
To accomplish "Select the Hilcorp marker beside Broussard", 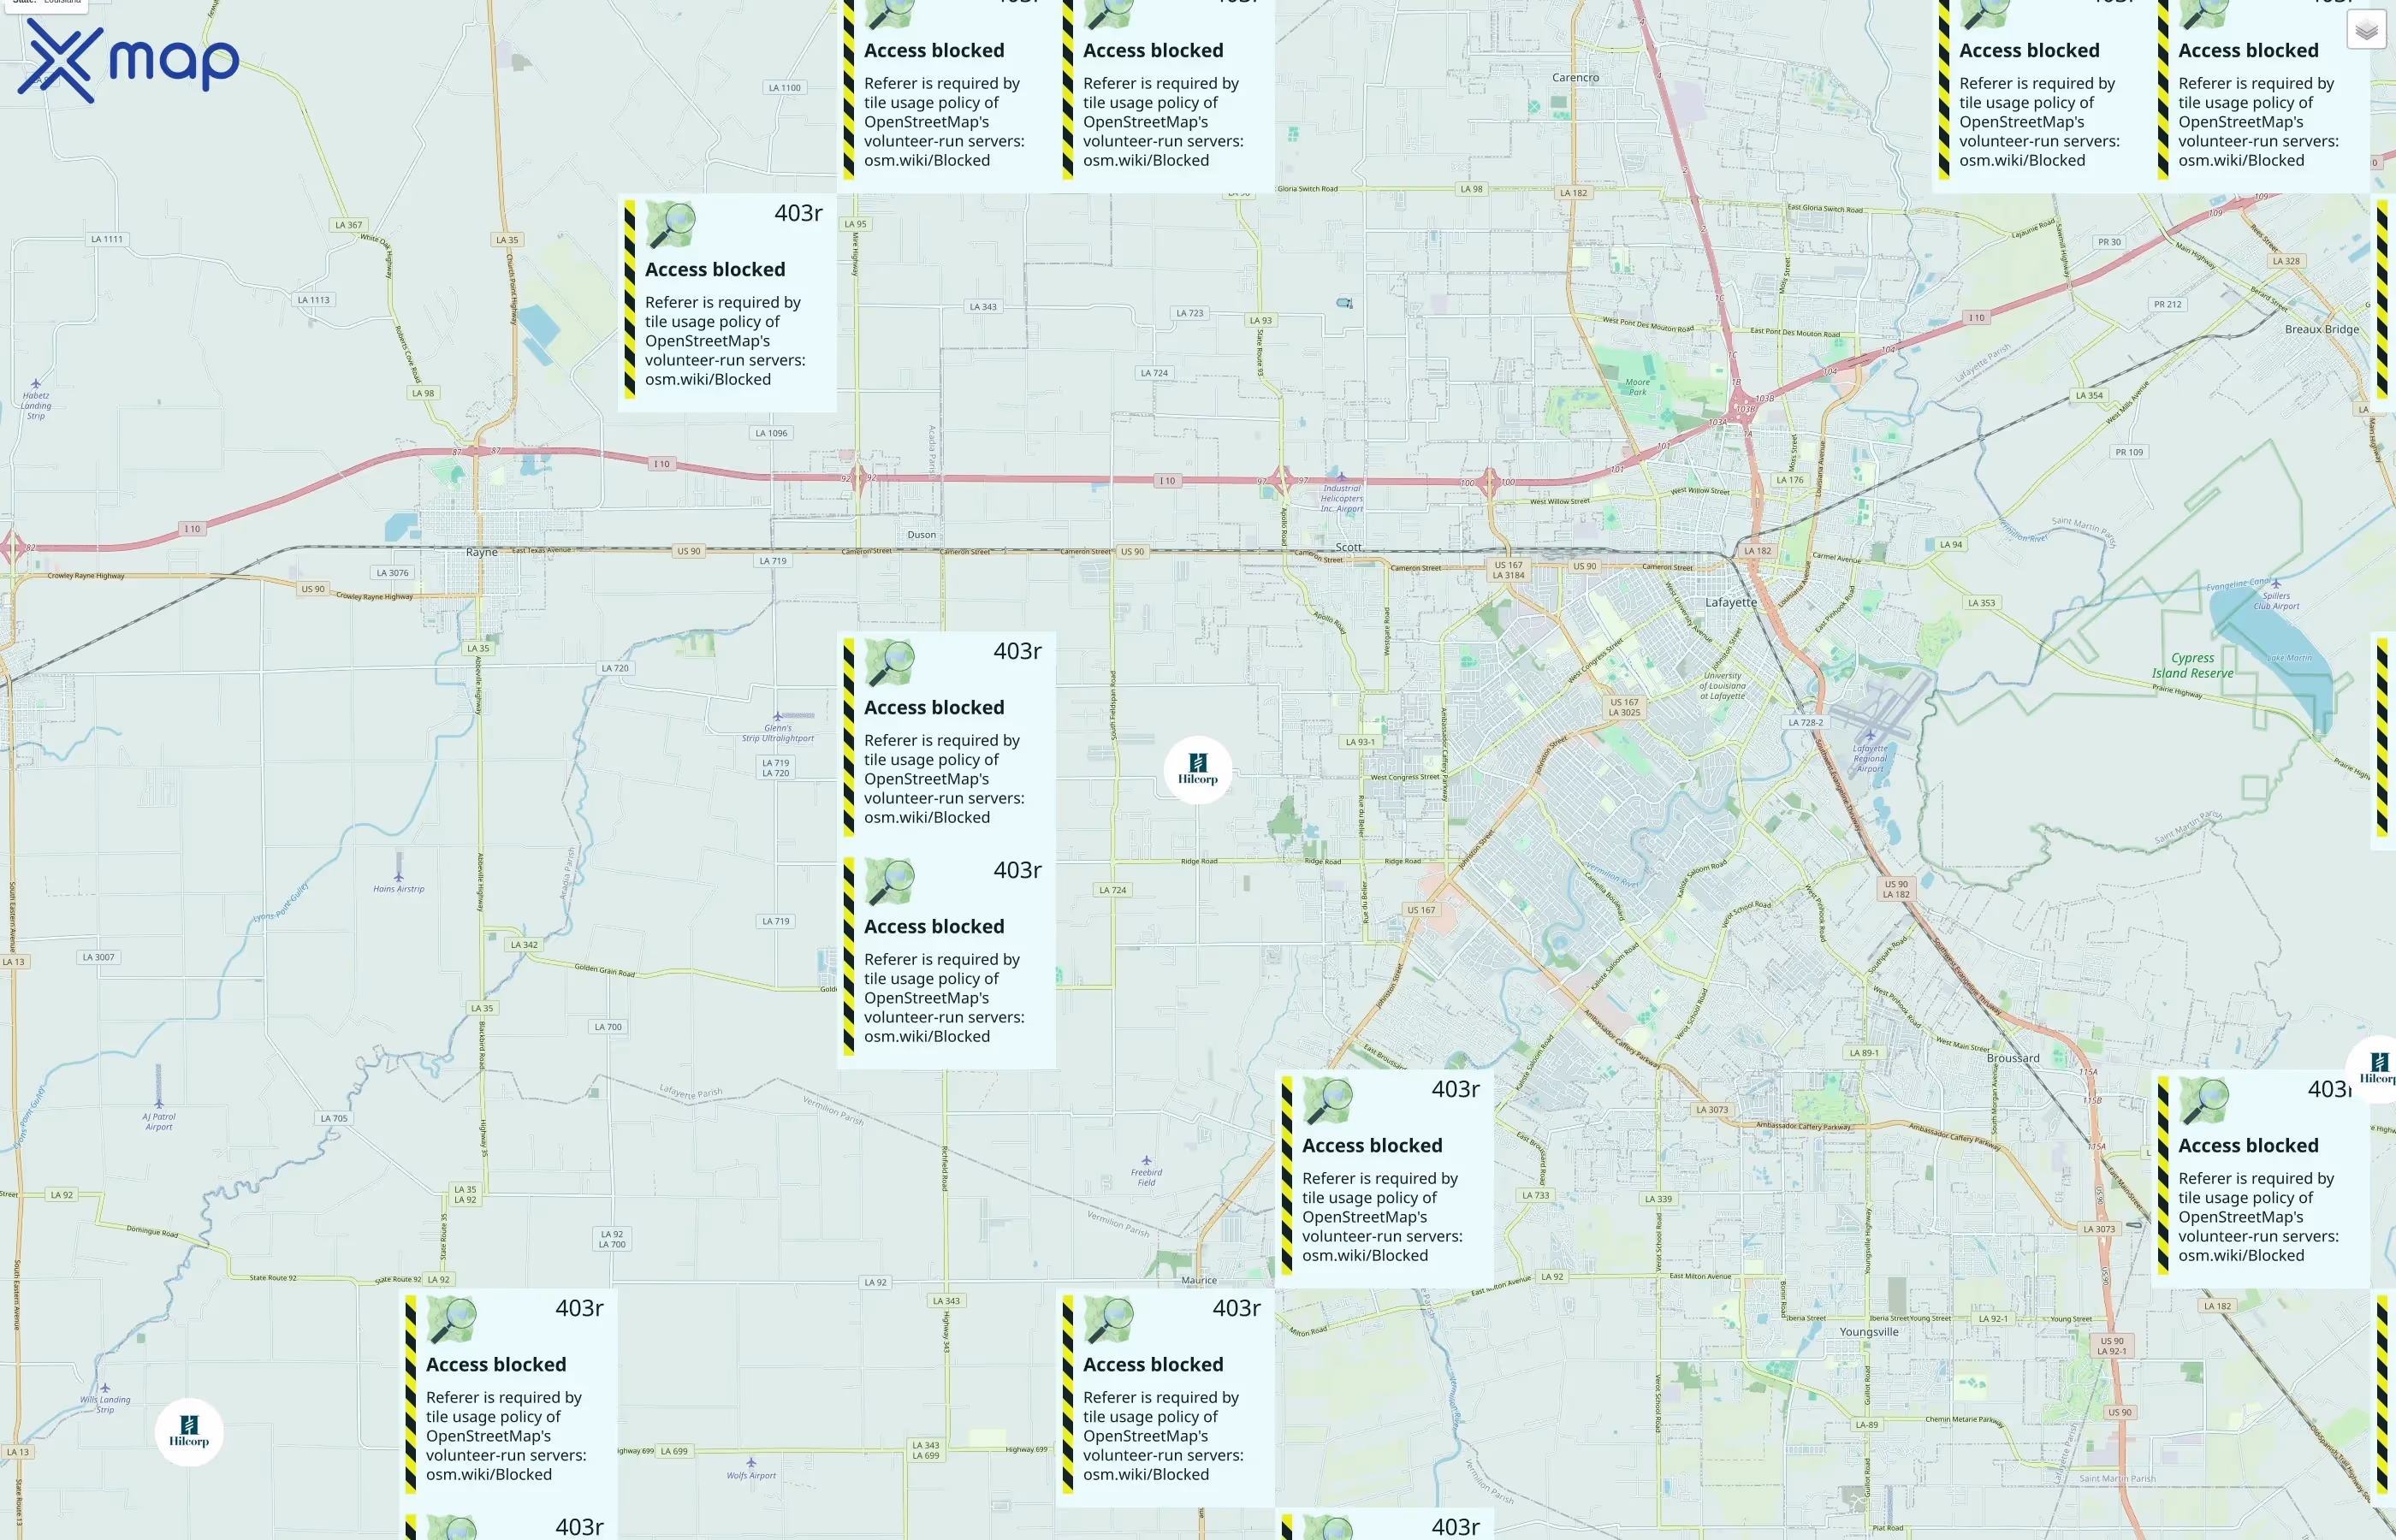I will point(2377,1069).
